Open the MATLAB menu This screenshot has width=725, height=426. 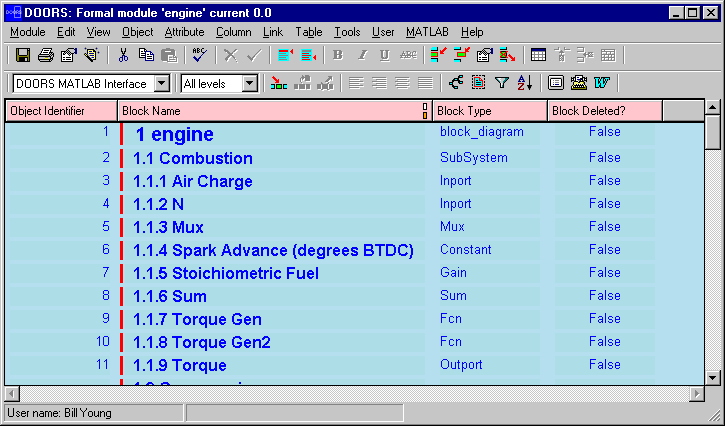[427, 32]
